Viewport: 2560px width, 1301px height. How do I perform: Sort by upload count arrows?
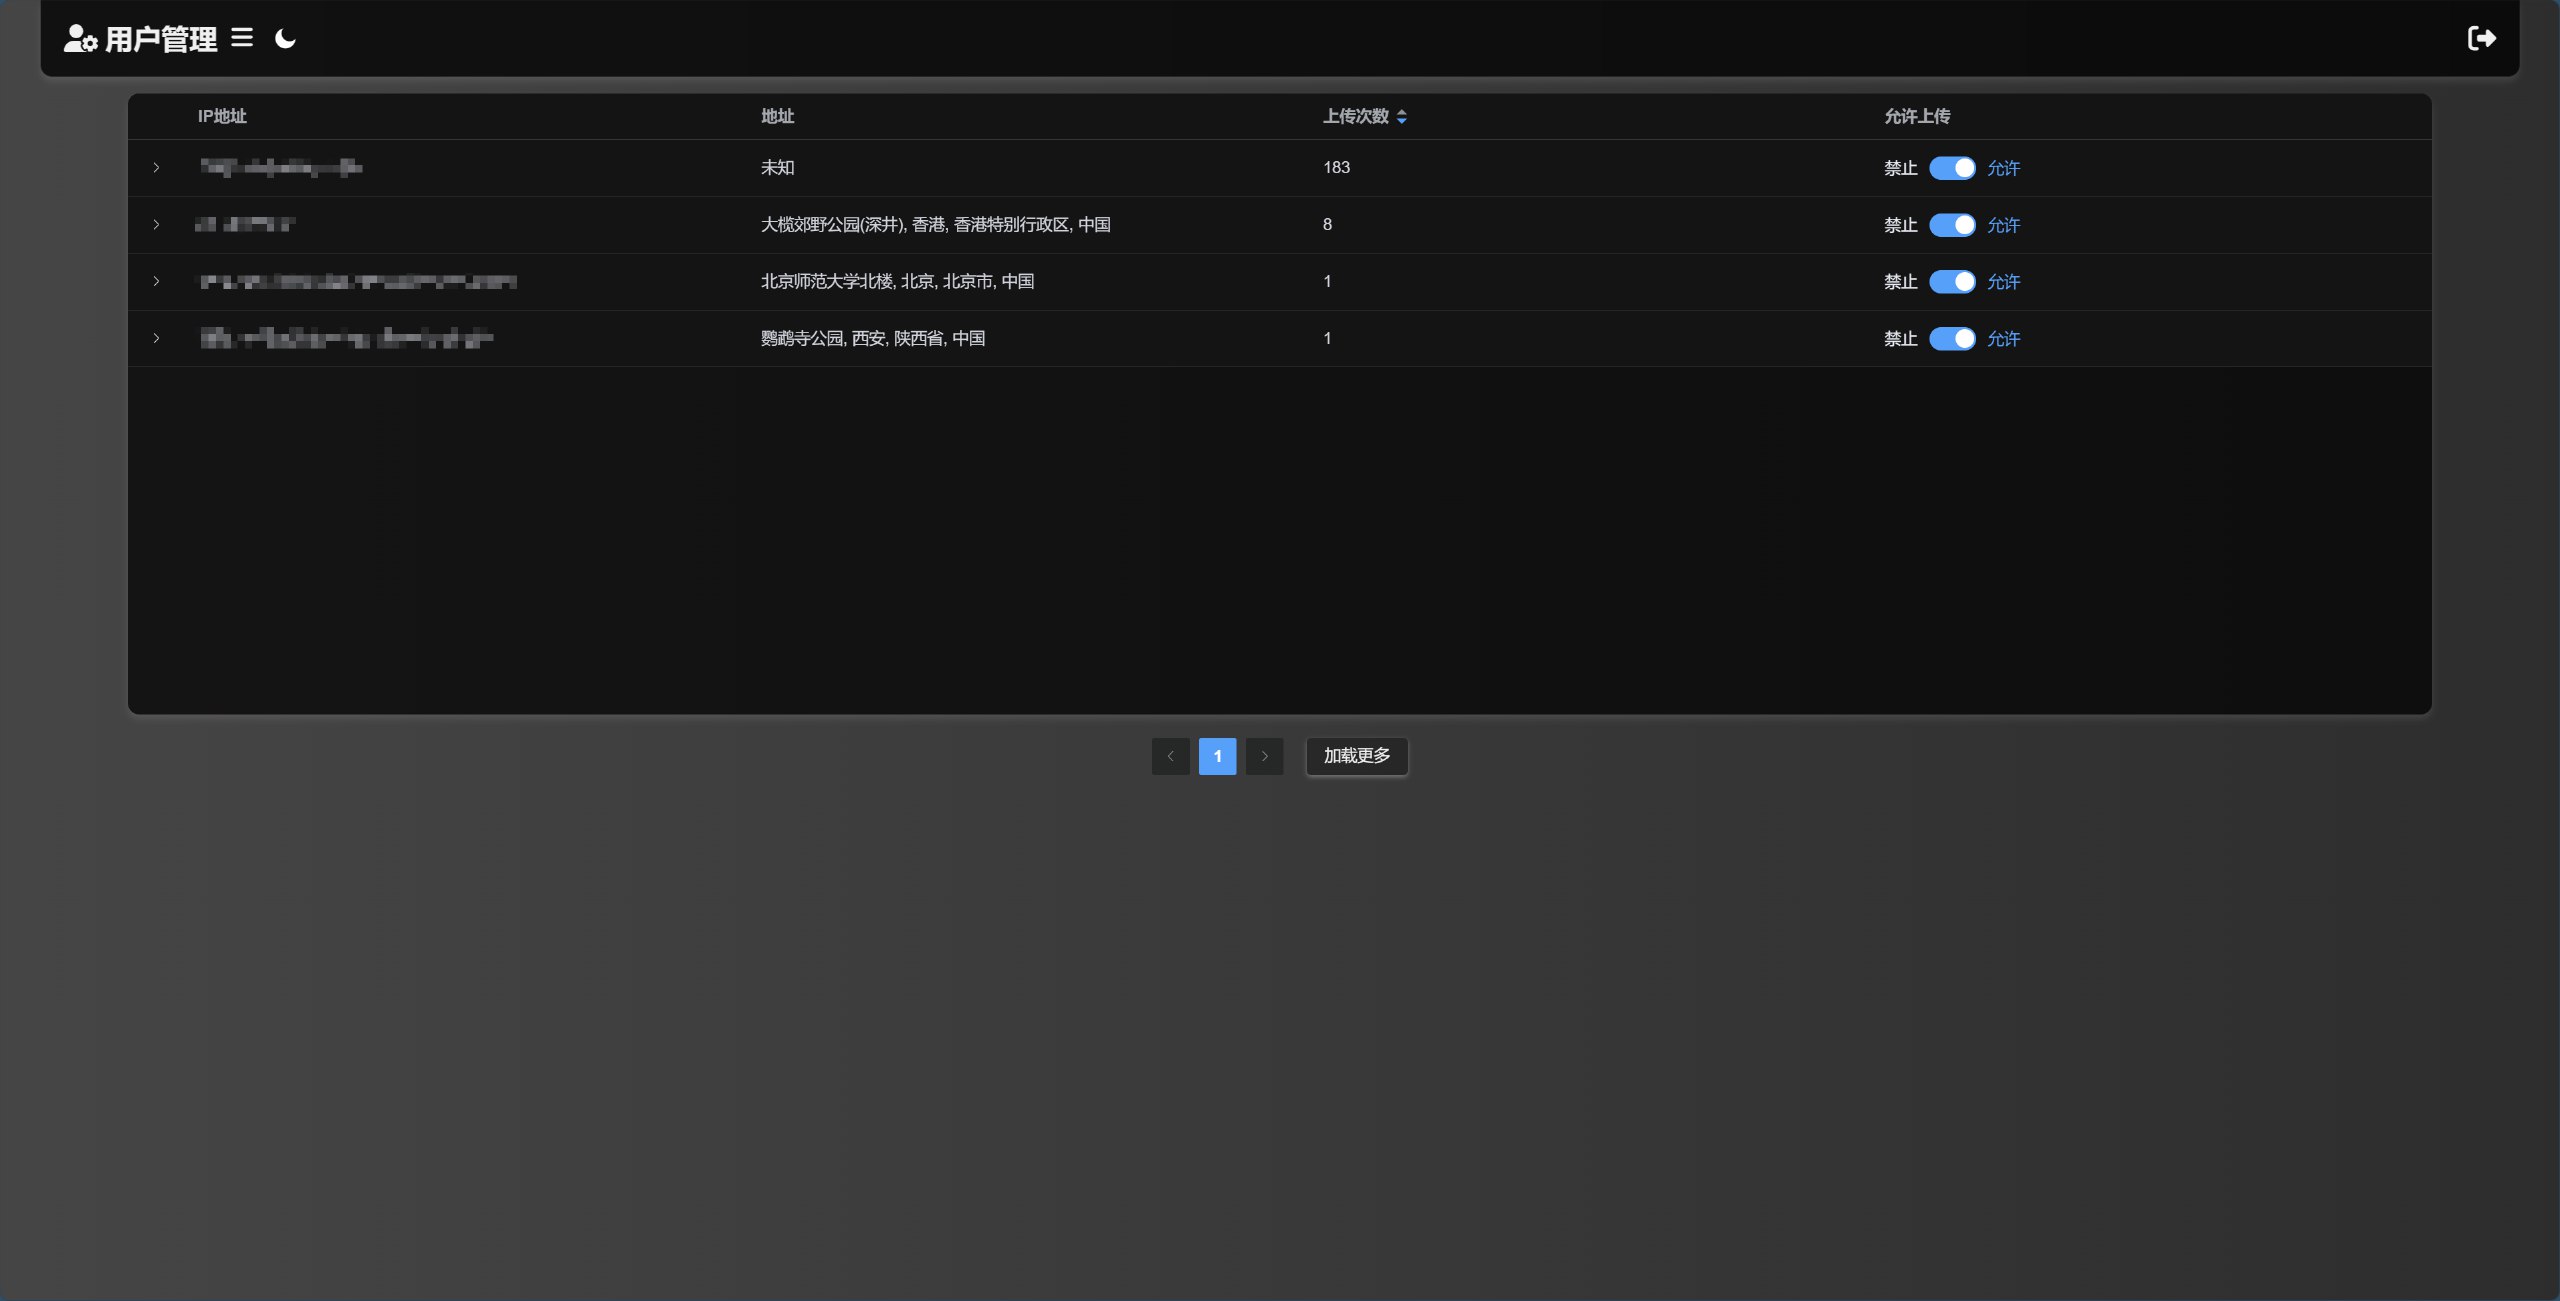(x=1402, y=117)
